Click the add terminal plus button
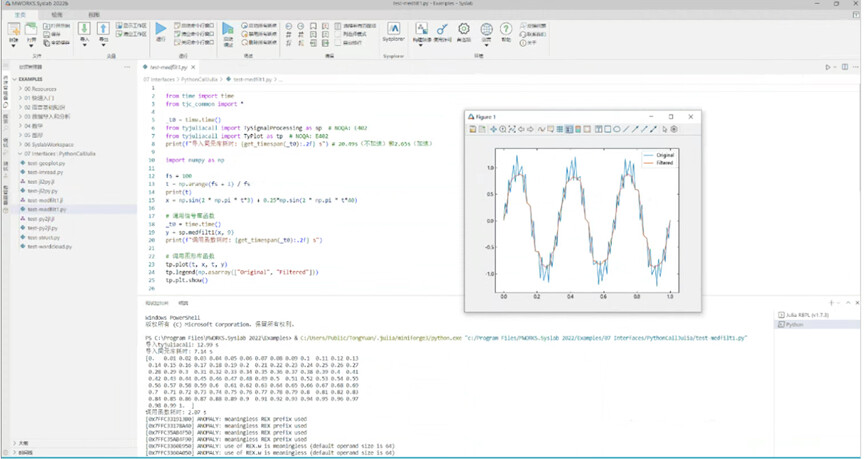The width and height of the screenshot is (864, 459). (831, 303)
